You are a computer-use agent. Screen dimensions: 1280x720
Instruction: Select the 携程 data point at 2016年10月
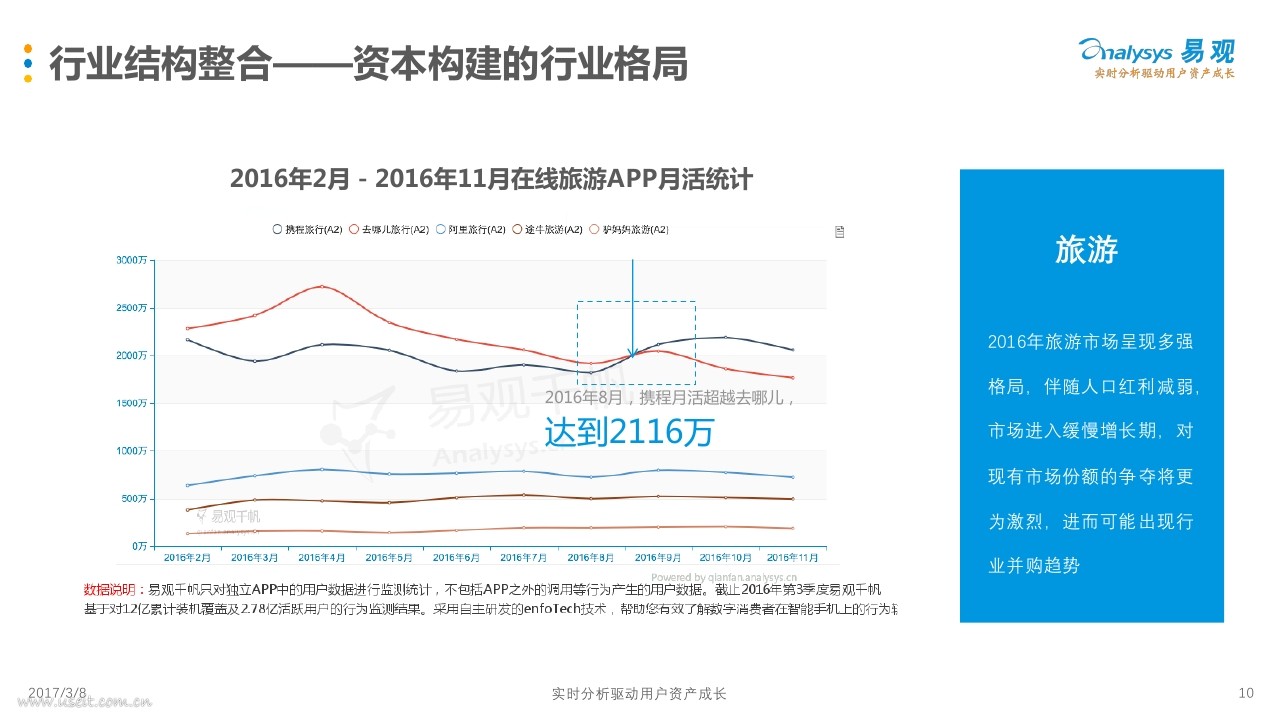725,337
